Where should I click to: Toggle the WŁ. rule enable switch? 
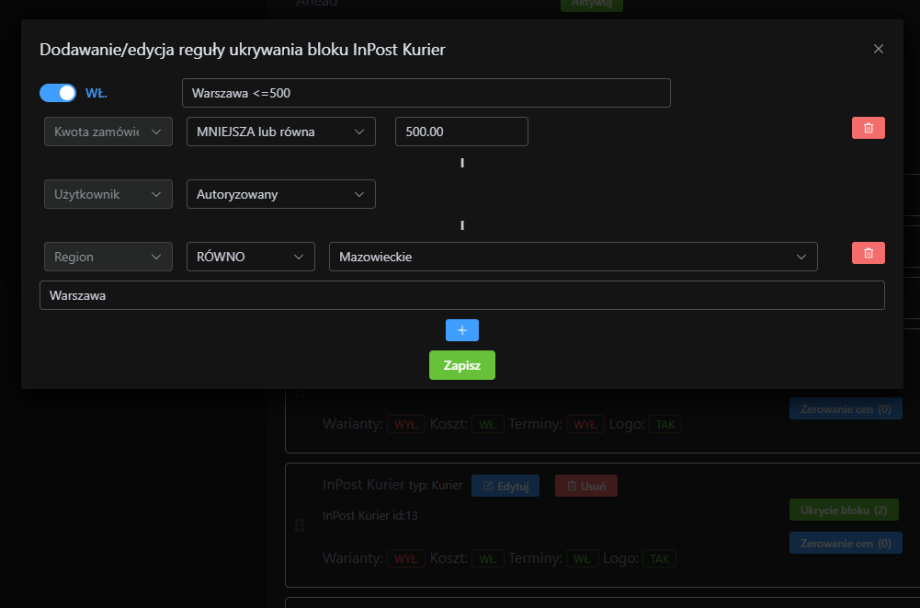click(58, 93)
